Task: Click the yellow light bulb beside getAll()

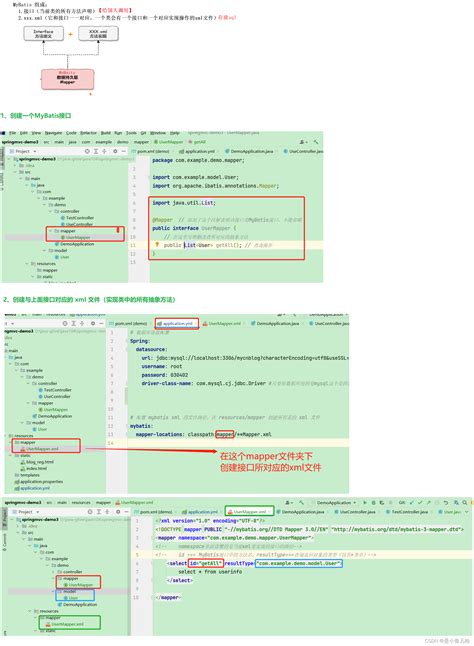Action: [156, 244]
